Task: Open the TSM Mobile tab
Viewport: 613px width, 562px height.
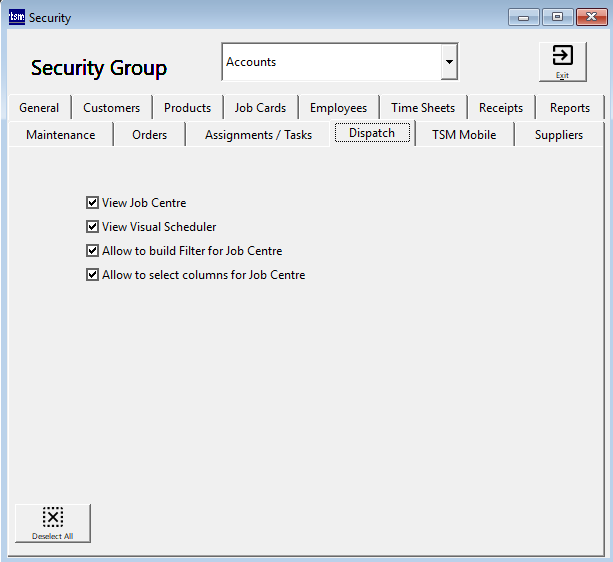Action: tap(463, 135)
